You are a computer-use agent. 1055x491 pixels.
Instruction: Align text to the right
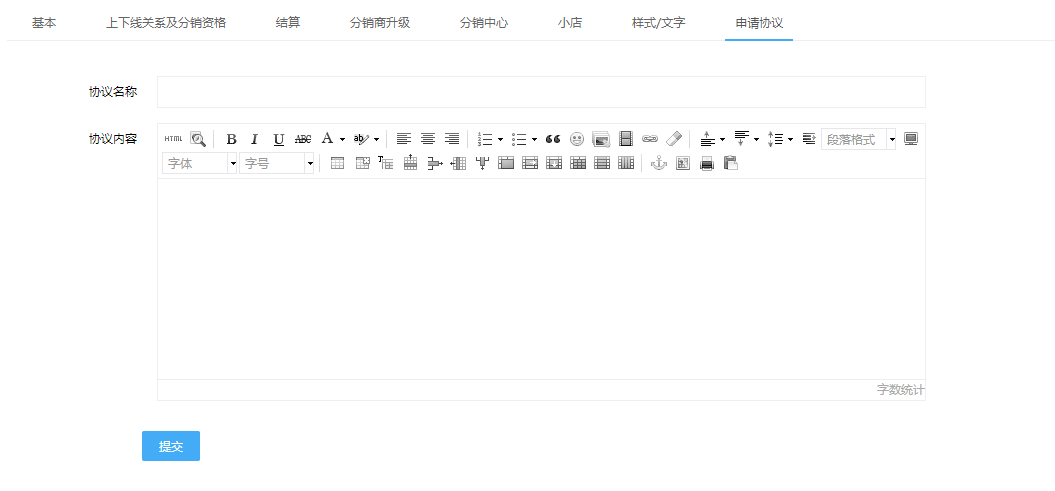452,139
